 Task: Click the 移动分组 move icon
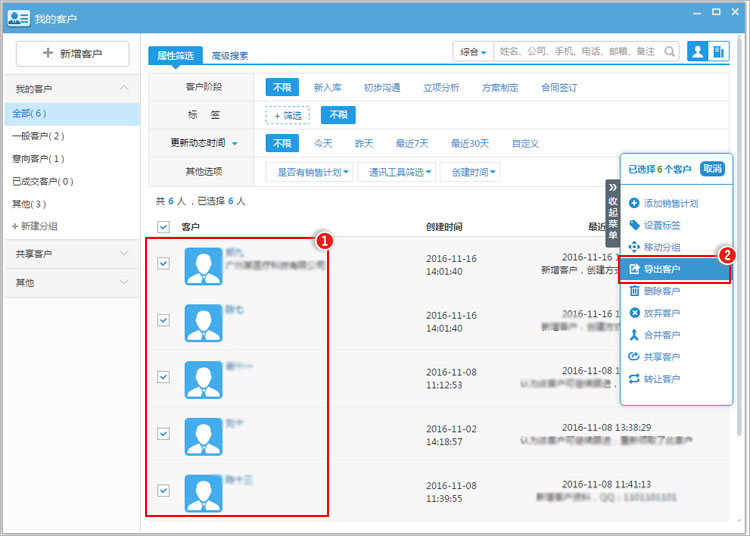pos(634,247)
